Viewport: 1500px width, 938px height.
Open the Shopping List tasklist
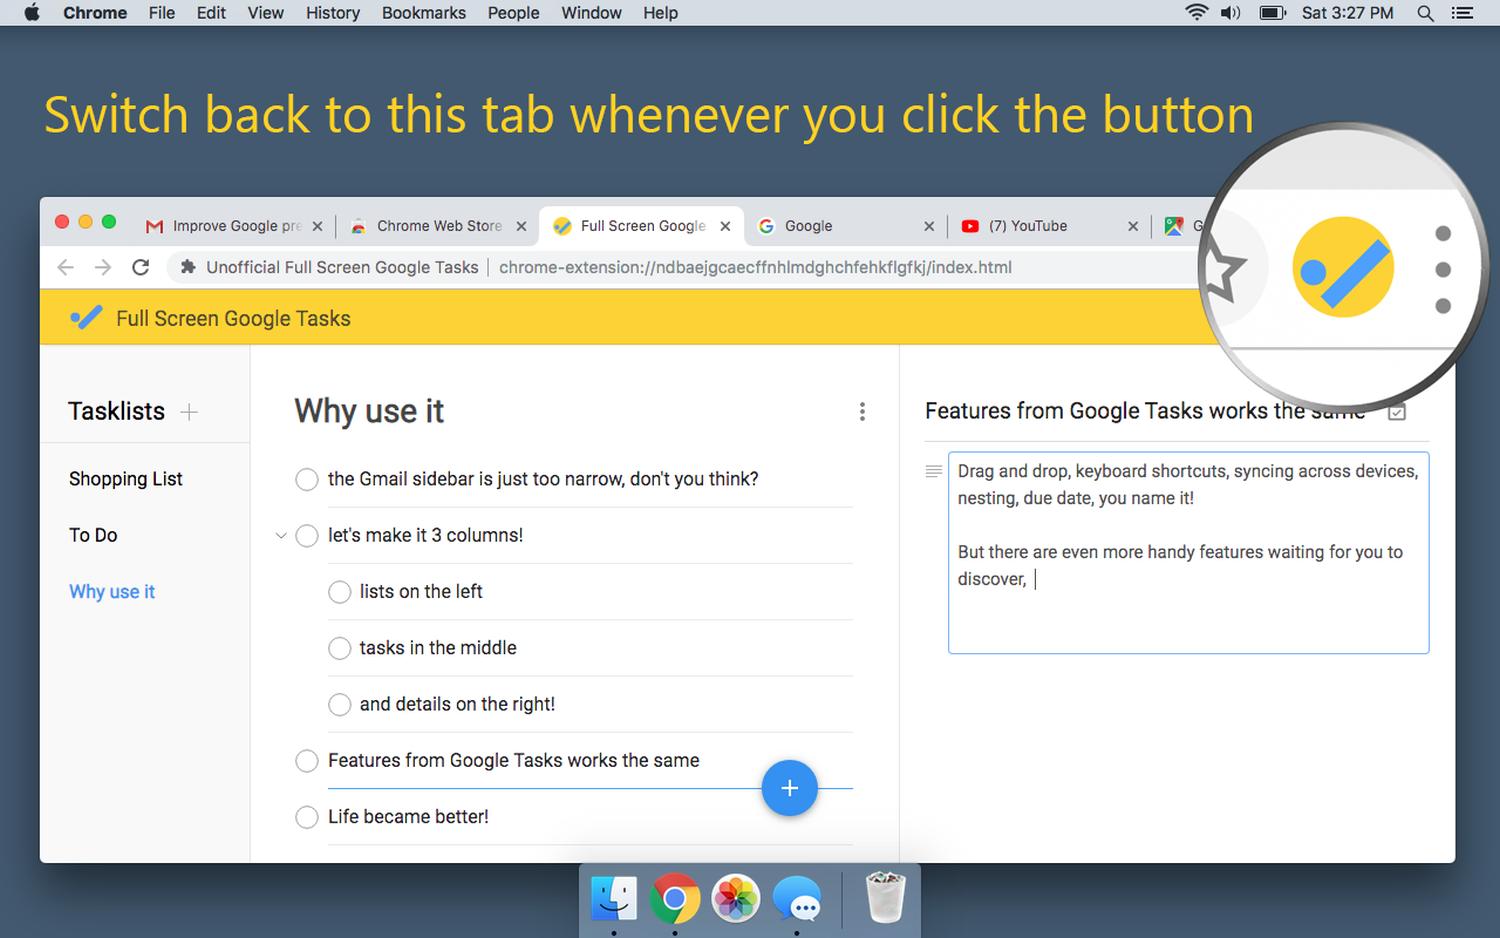(126, 479)
